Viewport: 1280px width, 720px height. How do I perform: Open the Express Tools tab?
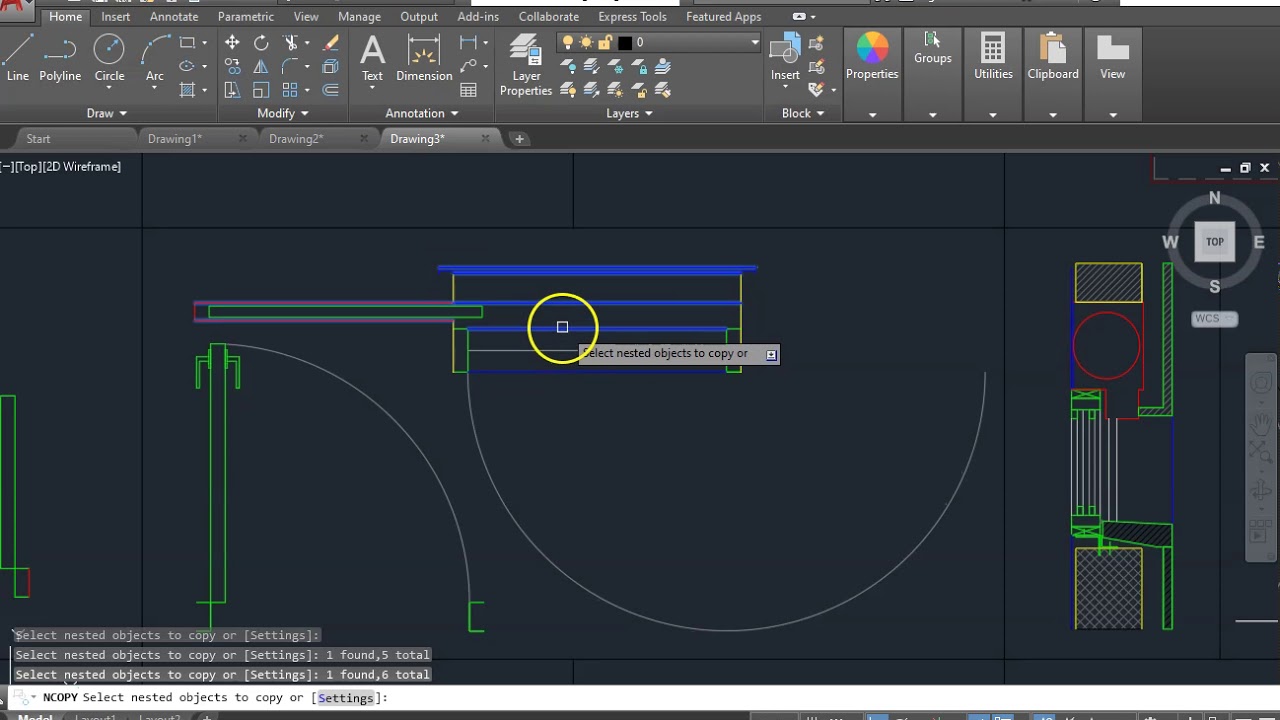[x=632, y=16]
